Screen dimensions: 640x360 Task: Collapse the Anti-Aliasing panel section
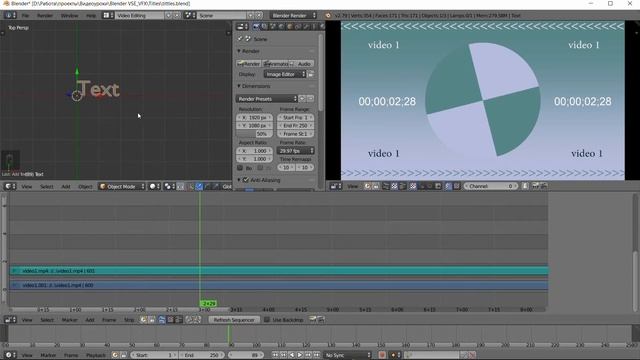point(239,180)
